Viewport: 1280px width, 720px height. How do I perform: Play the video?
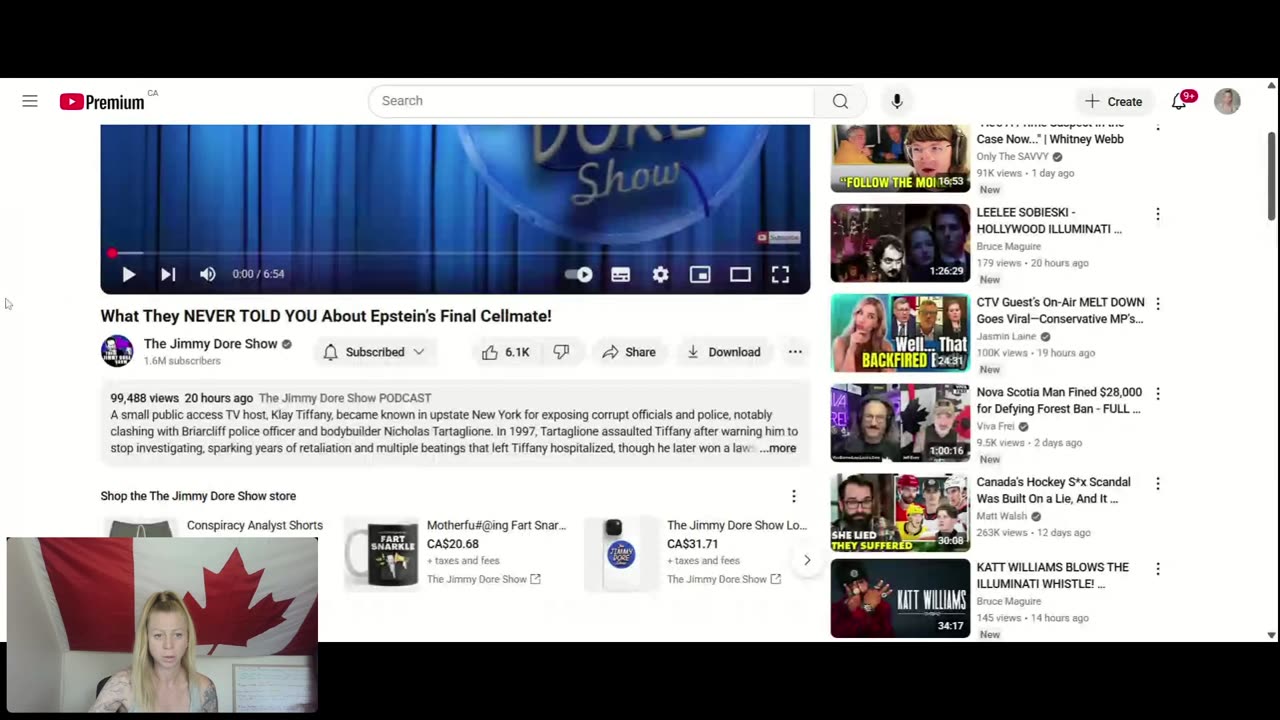click(x=128, y=274)
